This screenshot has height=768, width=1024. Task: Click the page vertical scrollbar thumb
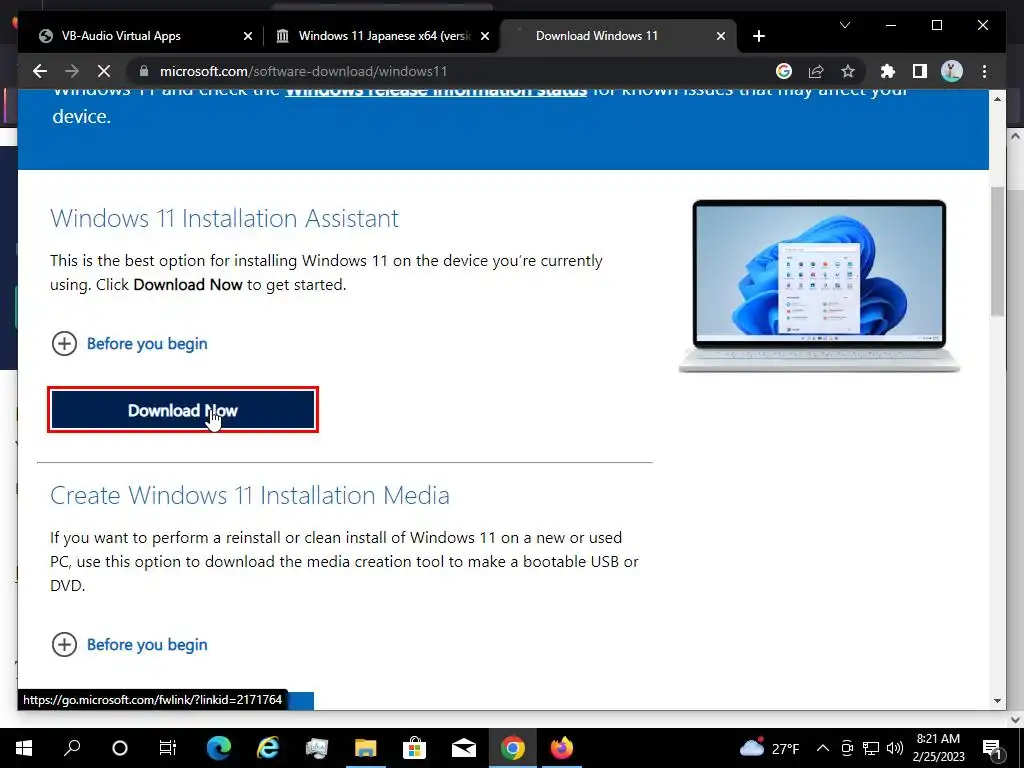[997, 251]
